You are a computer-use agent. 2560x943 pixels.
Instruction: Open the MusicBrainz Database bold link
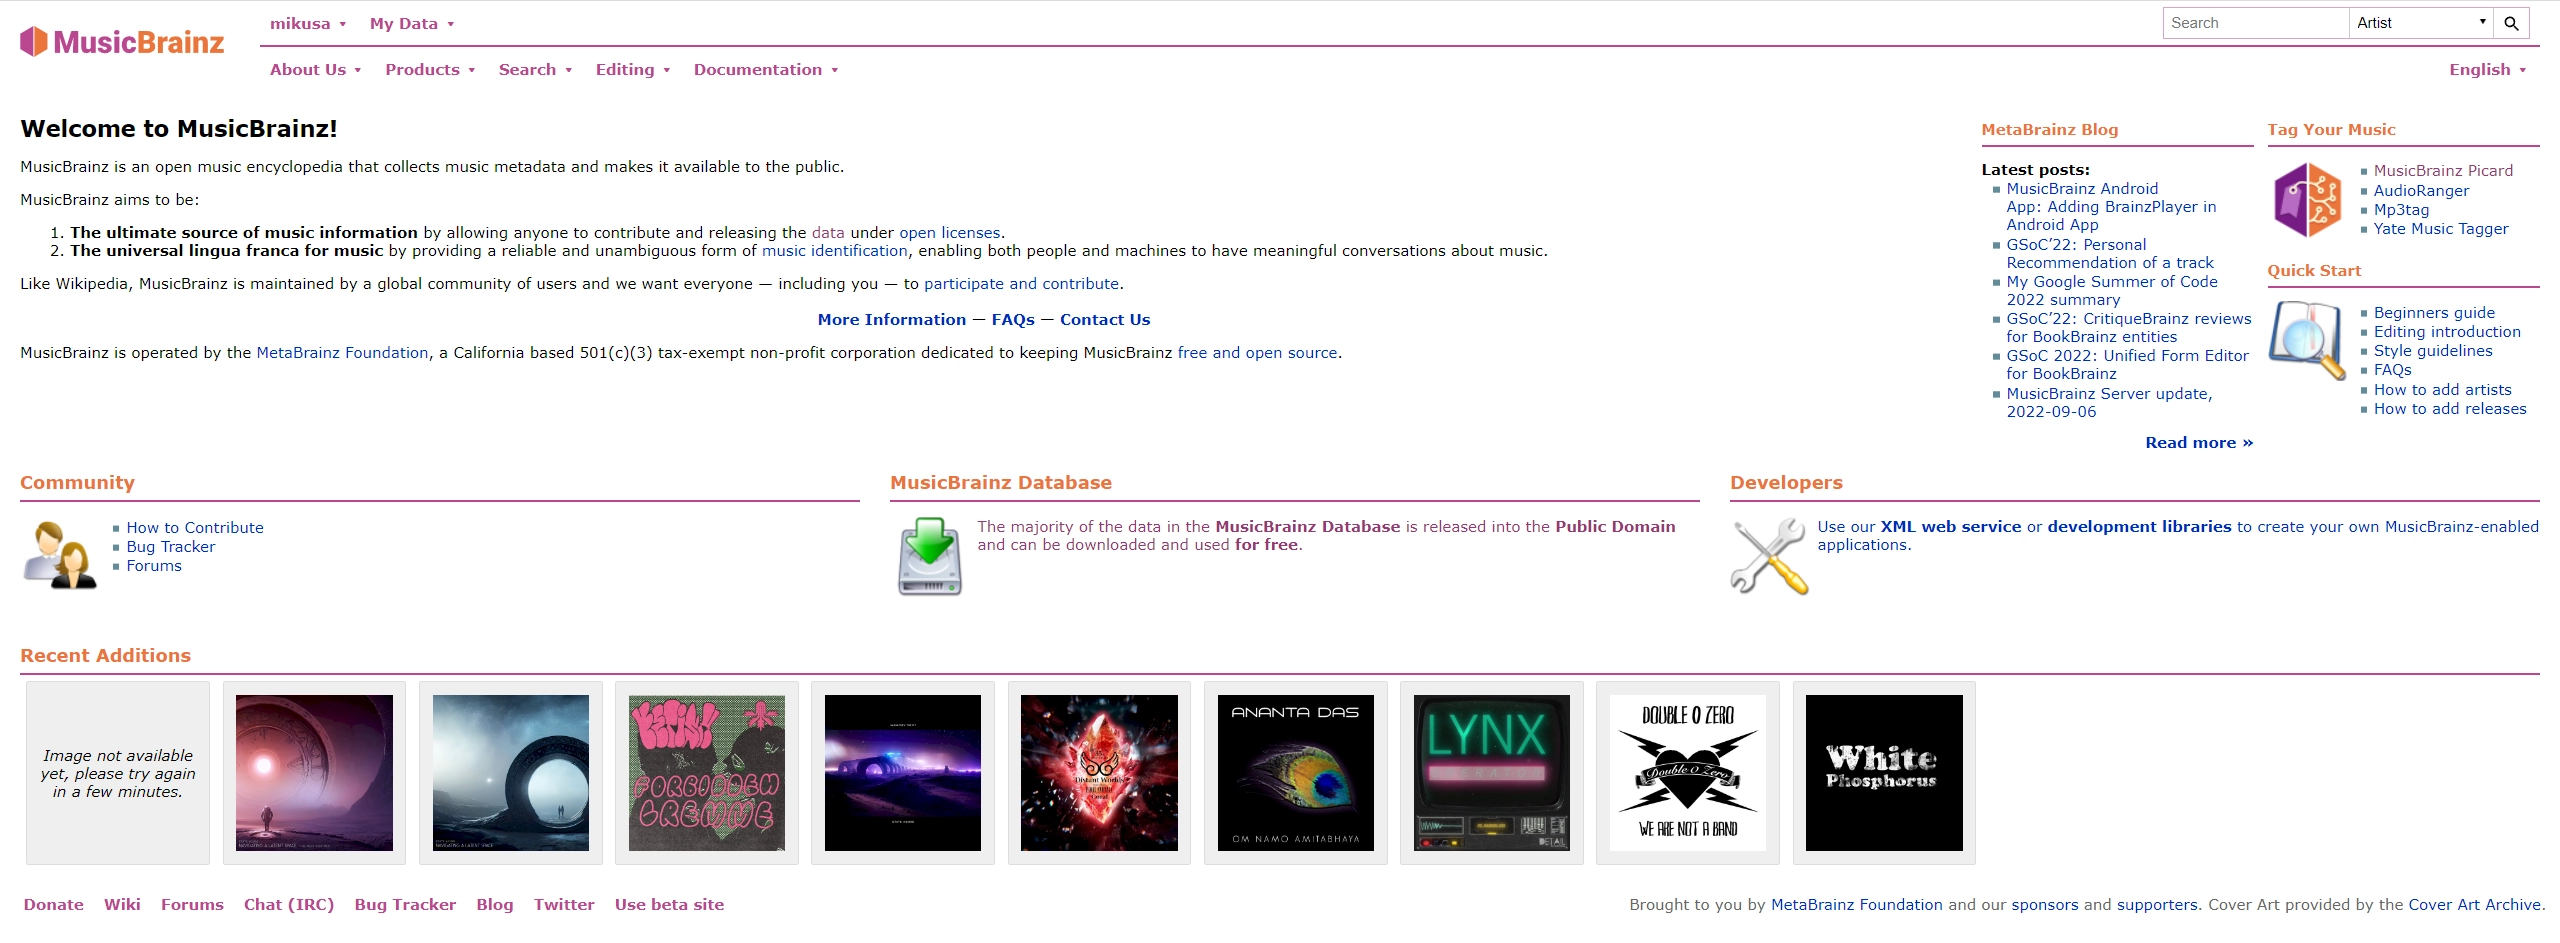click(1307, 526)
